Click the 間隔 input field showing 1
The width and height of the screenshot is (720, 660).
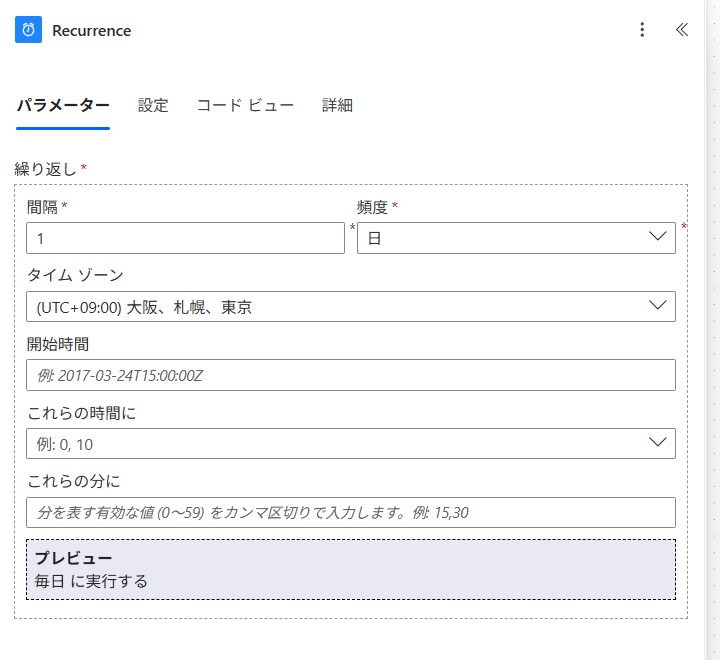(185, 238)
